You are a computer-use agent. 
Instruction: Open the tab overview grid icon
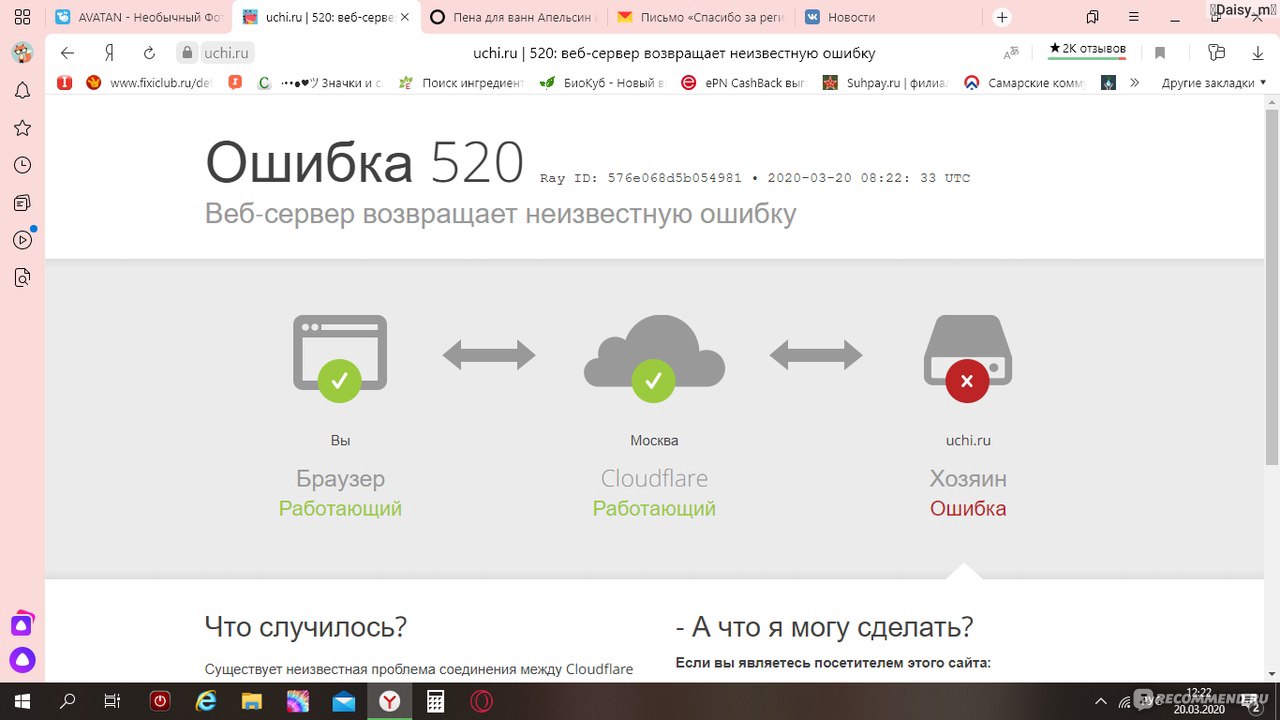[x=22, y=17]
